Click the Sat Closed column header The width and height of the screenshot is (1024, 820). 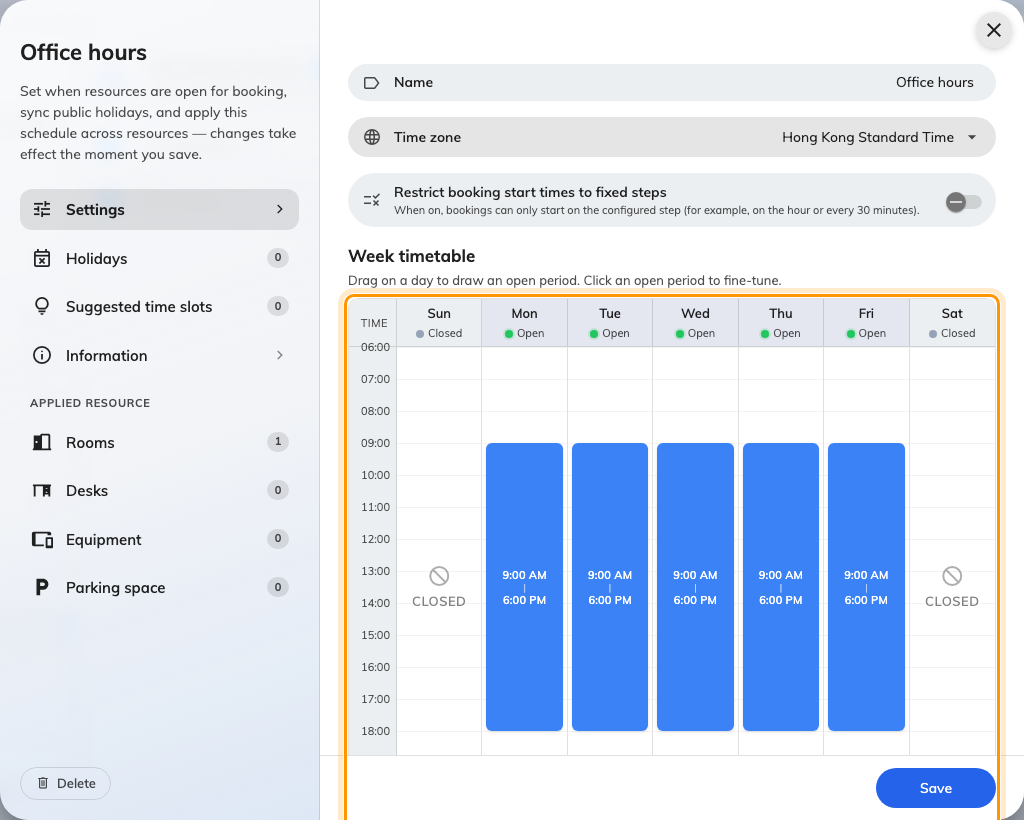(952, 323)
